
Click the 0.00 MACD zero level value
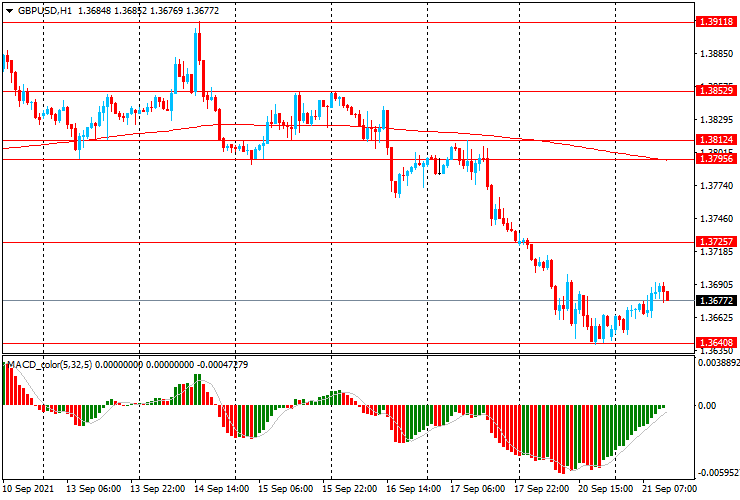[x=706, y=406]
